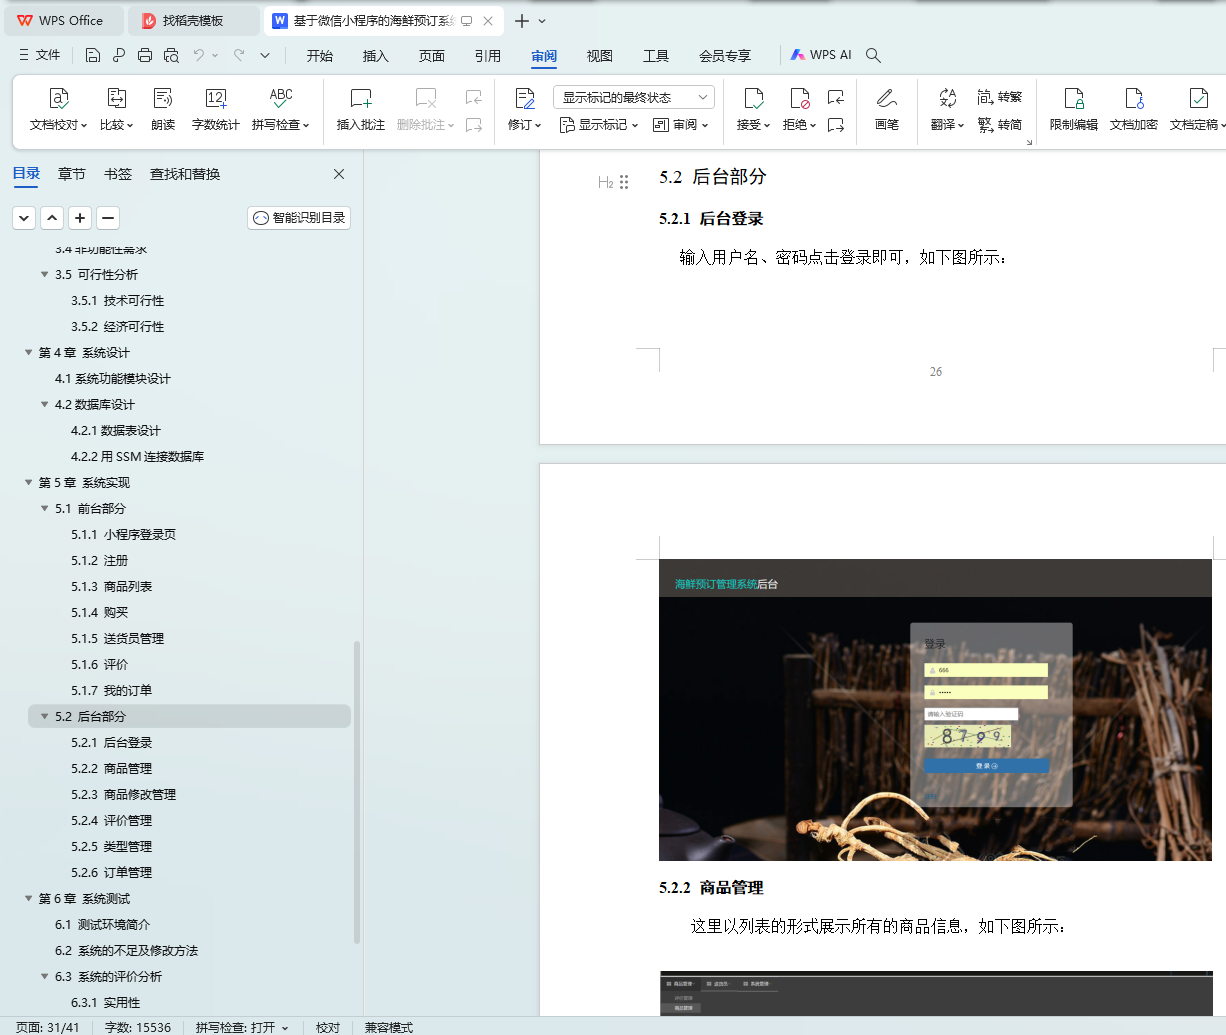
Task: Jump to 5.2.4 评价管理 heading
Action: (x=111, y=820)
